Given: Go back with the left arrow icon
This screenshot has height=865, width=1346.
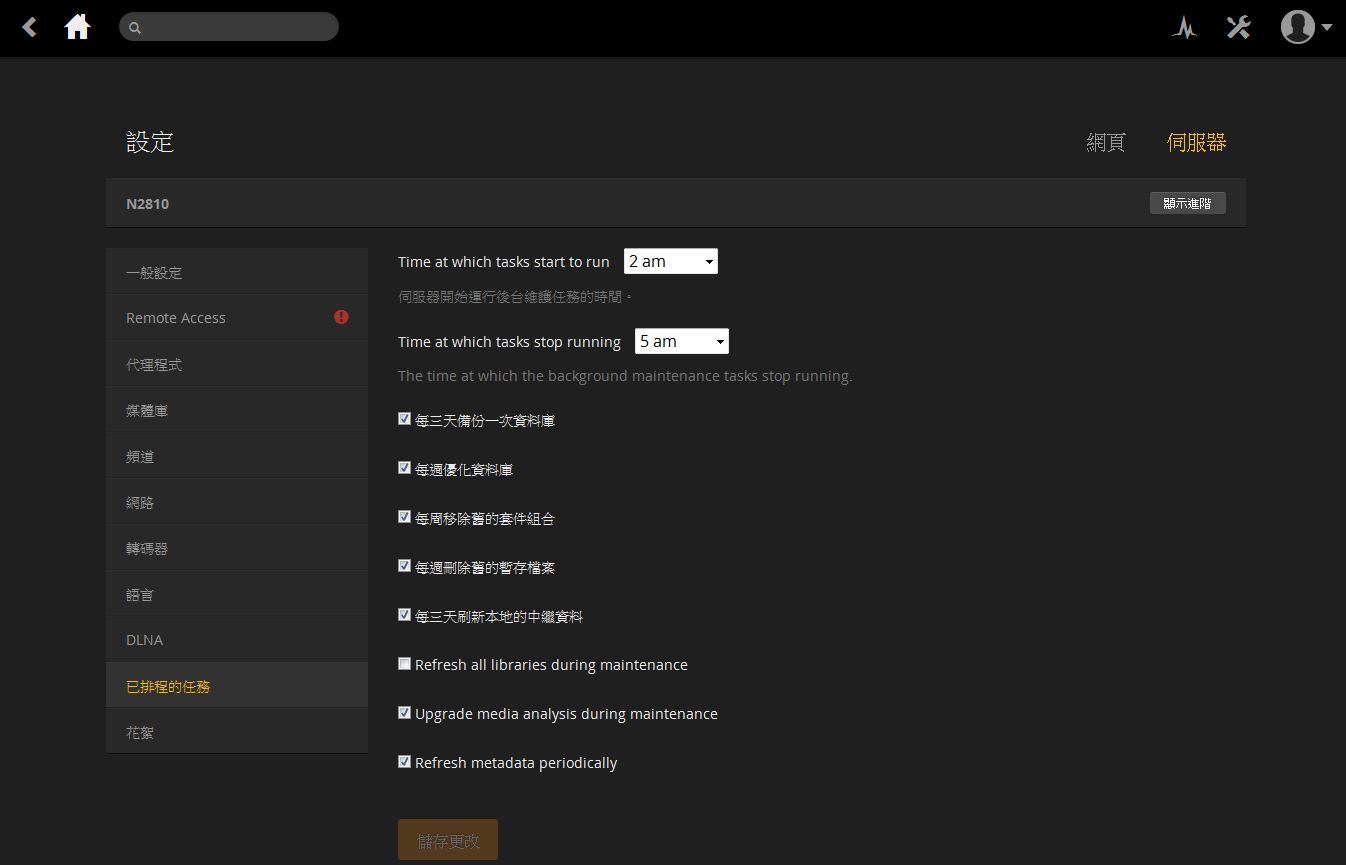Looking at the screenshot, I should coord(30,27).
